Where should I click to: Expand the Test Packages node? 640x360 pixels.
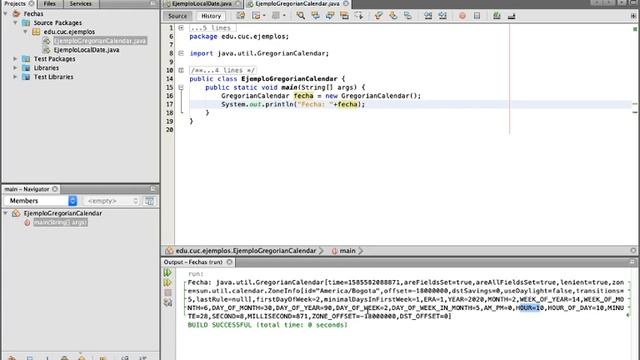[16, 59]
